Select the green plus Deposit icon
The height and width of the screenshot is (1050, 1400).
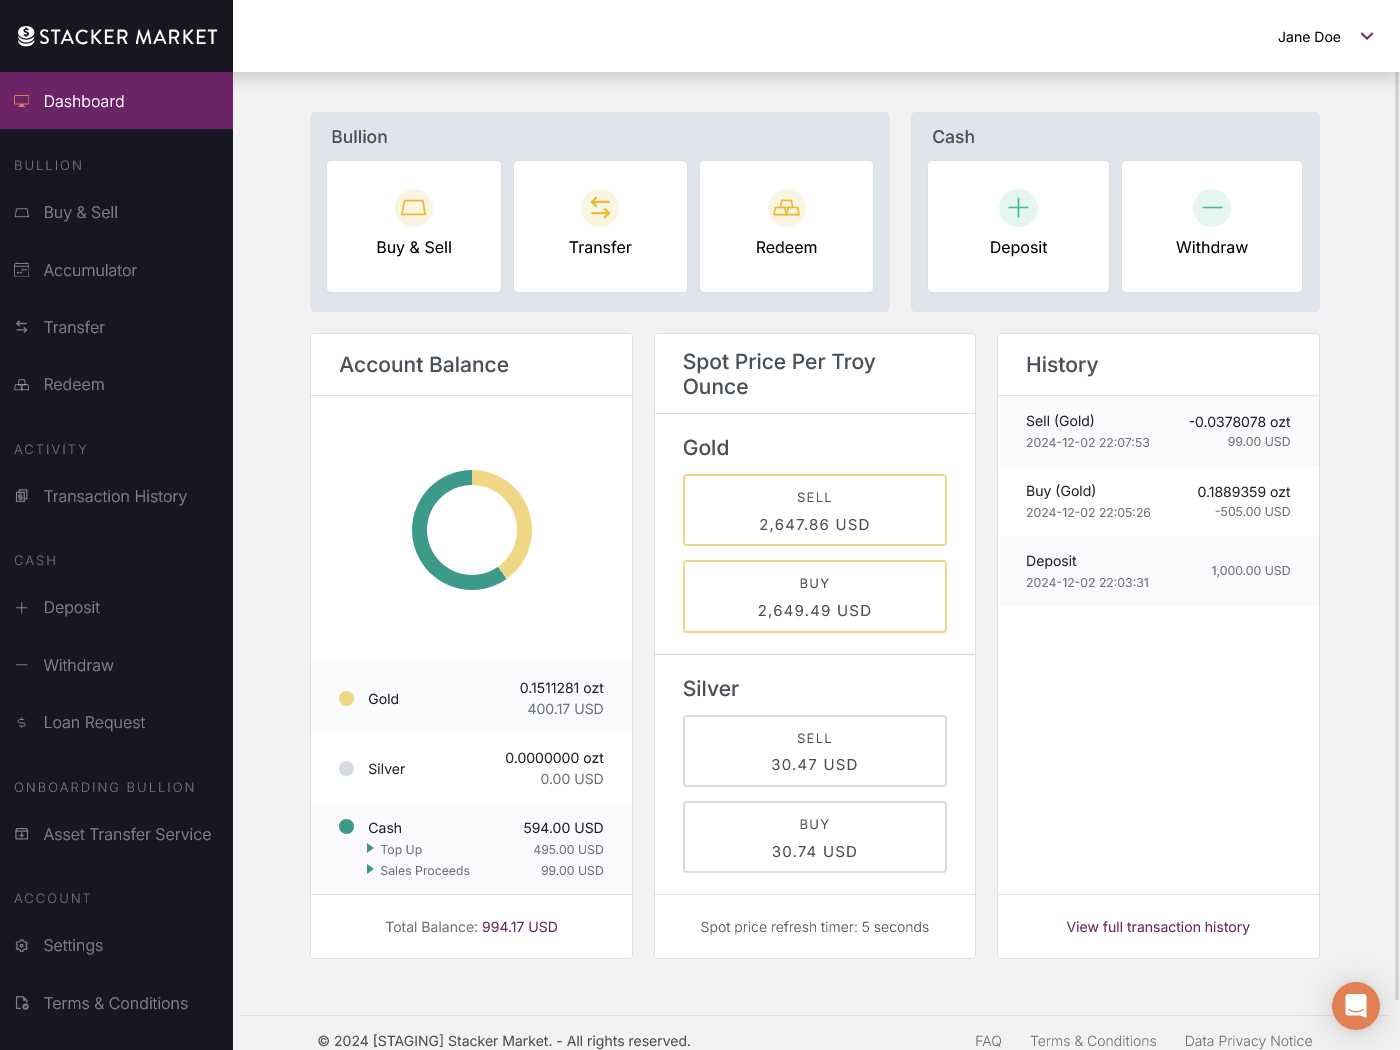1018,208
